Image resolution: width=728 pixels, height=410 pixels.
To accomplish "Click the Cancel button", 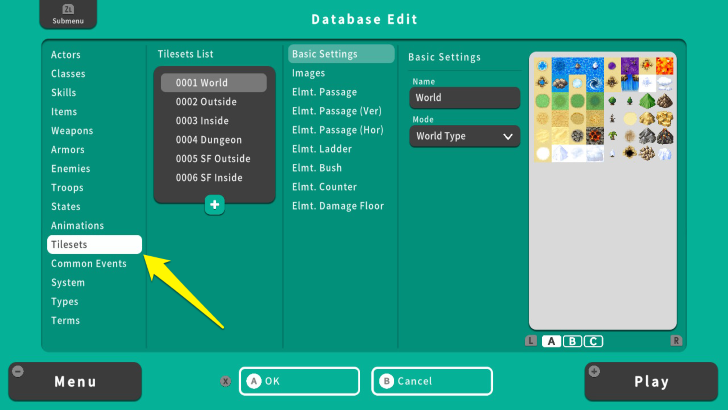I will [432, 381].
